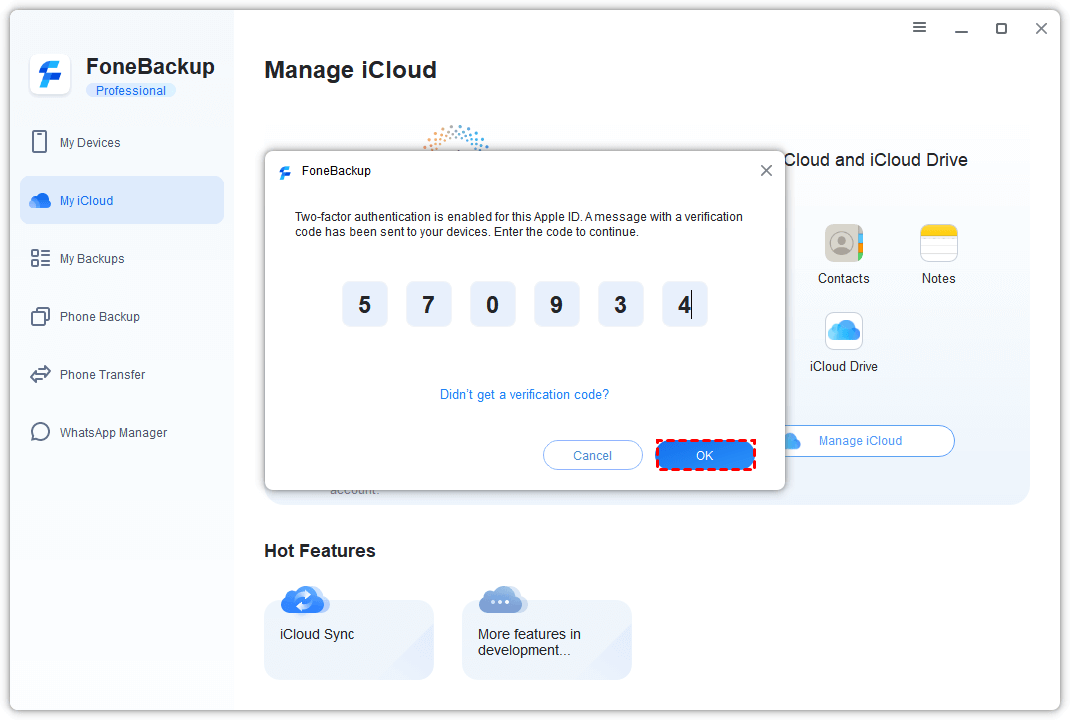This screenshot has height=720, width=1070.
Task: Click the iCloud Drive label
Action: coord(843,366)
